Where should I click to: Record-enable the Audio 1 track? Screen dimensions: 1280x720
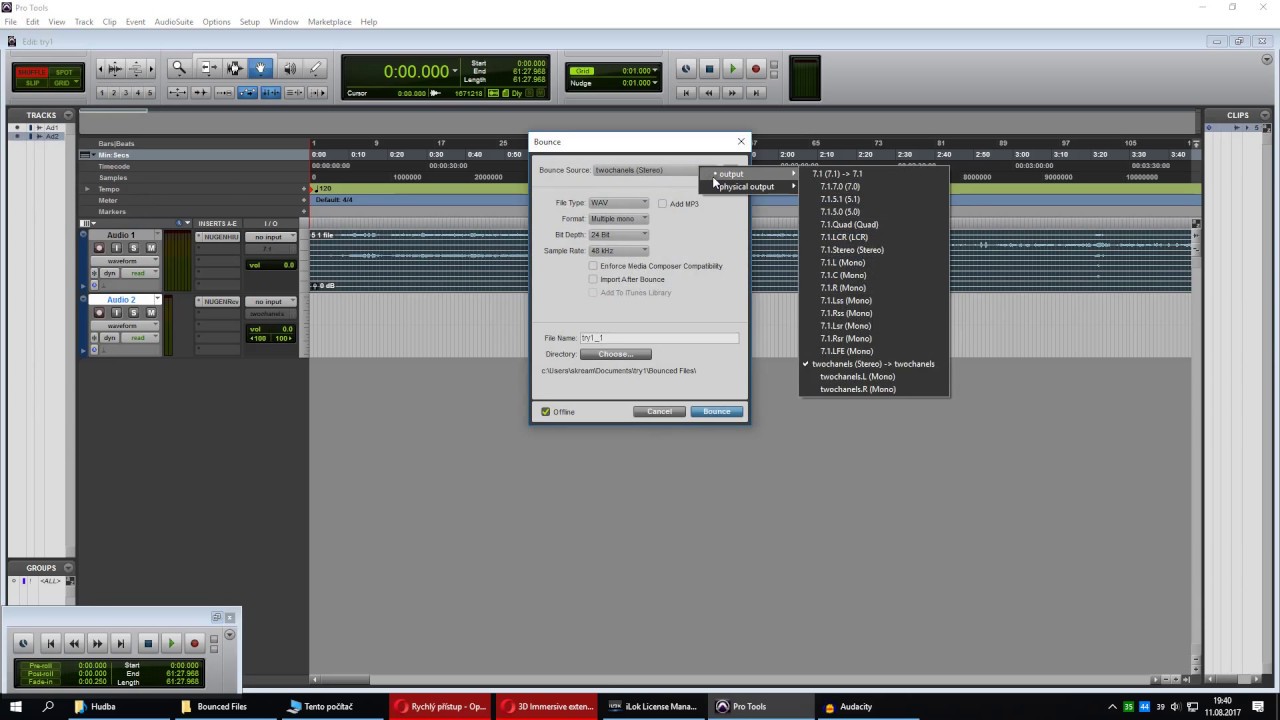98,248
